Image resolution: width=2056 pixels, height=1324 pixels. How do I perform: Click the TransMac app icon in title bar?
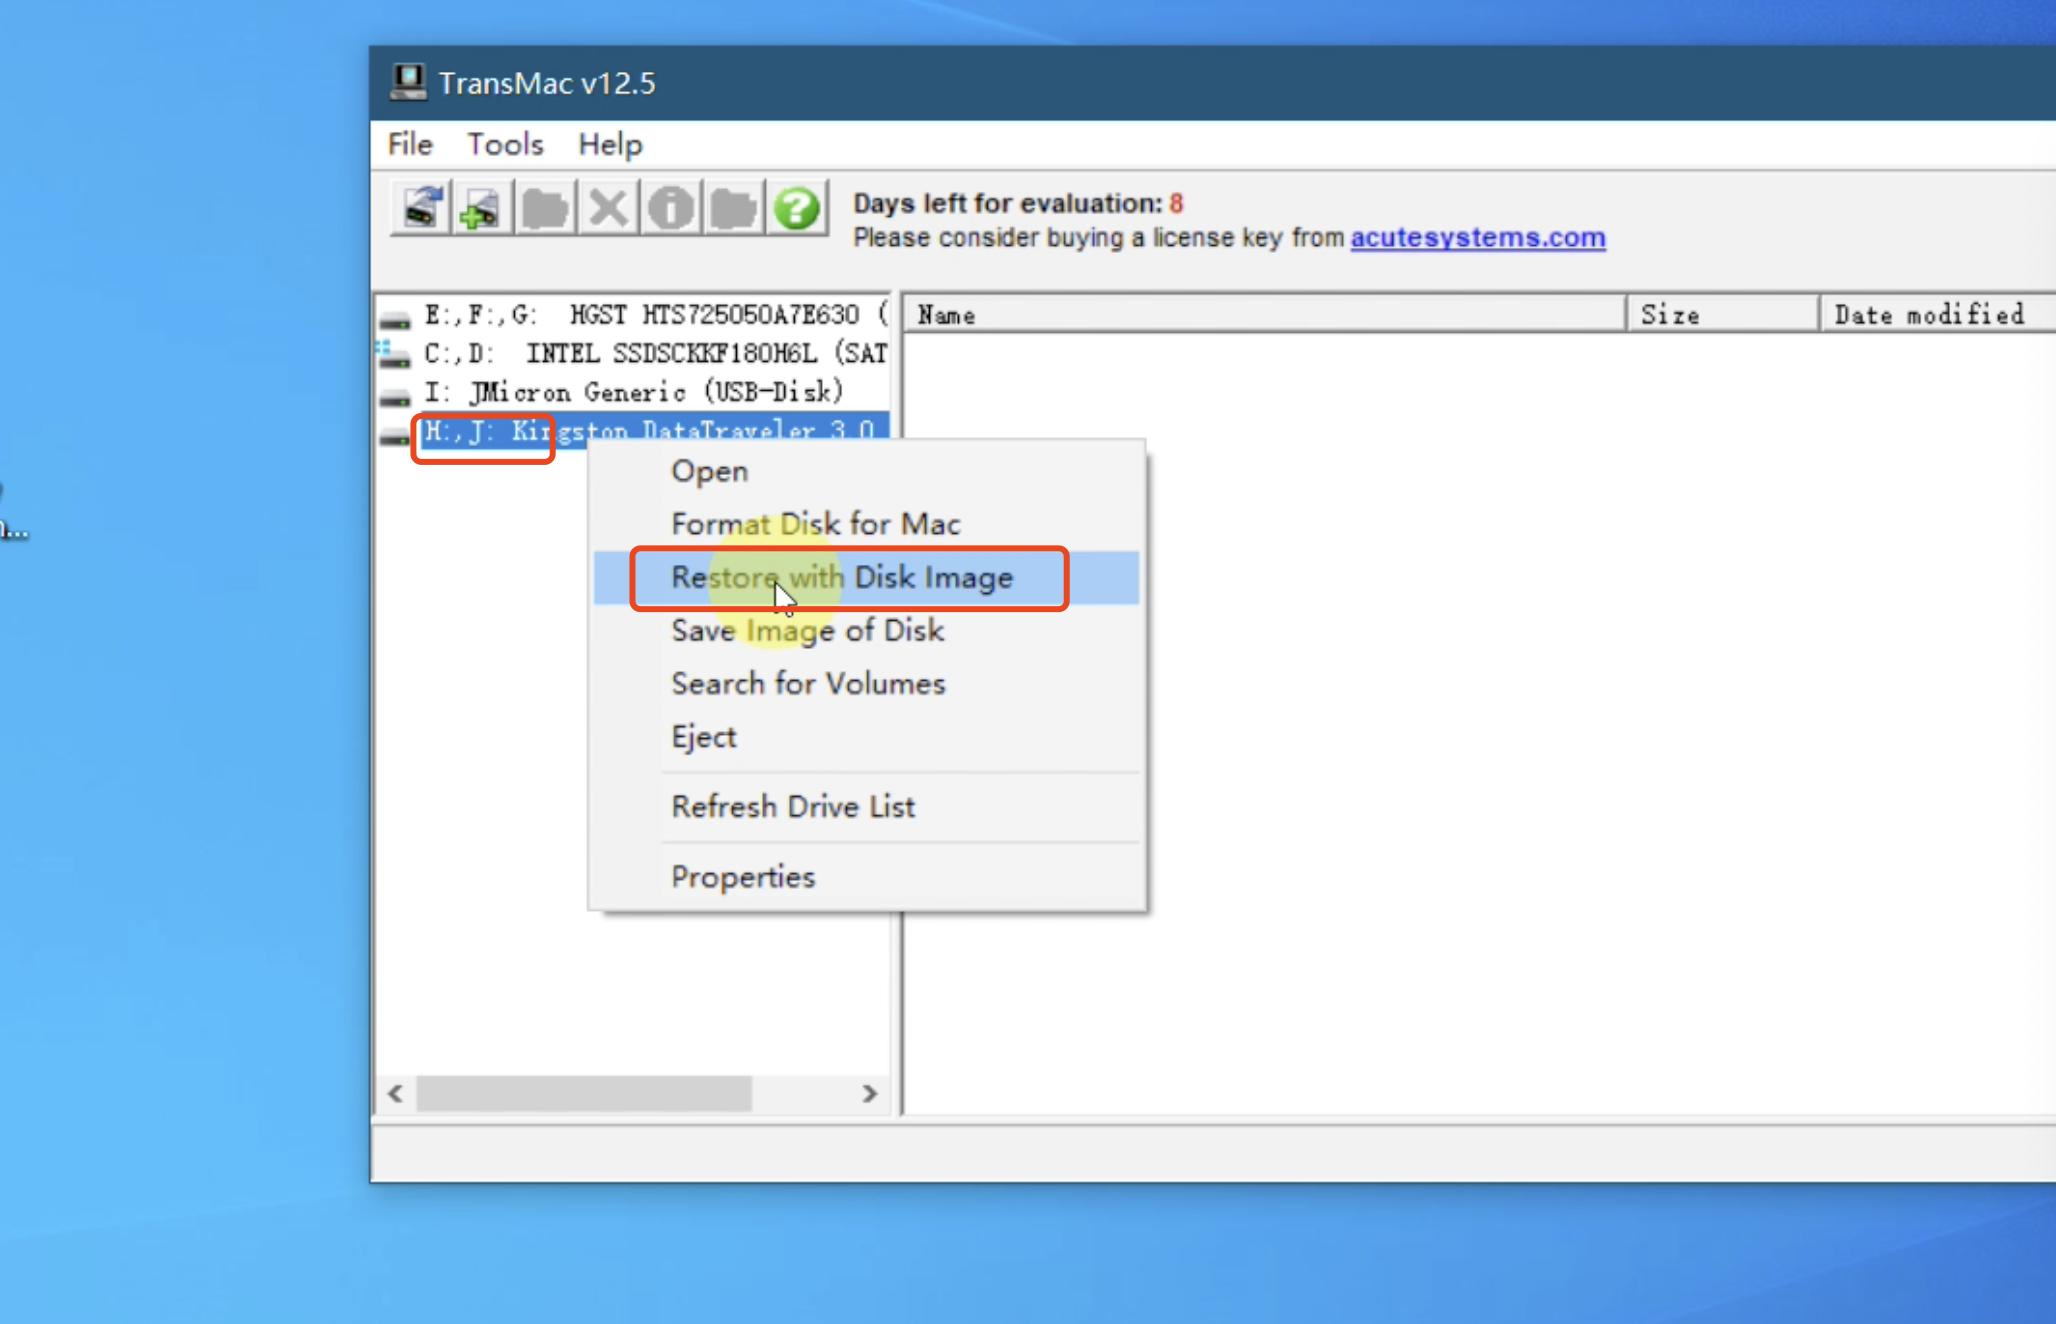(408, 83)
